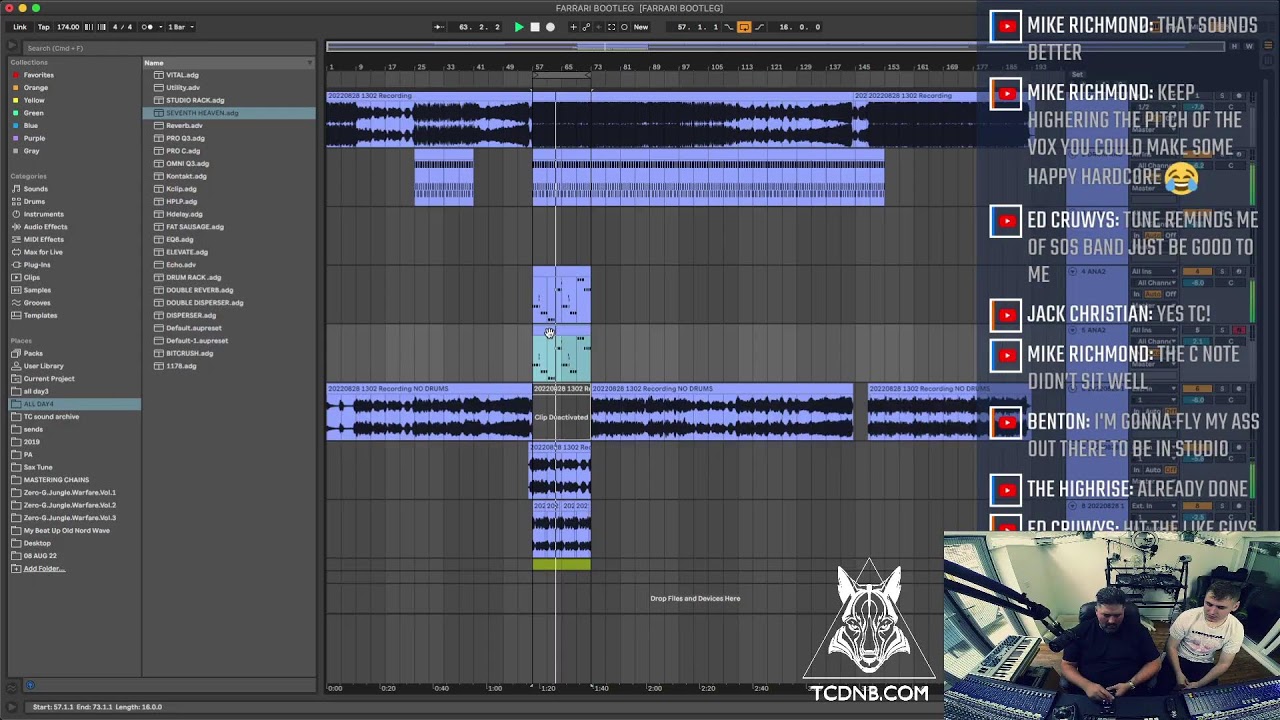Click the Re-enable Automation arrow icon
The height and width of the screenshot is (720, 1280).
(598, 27)
